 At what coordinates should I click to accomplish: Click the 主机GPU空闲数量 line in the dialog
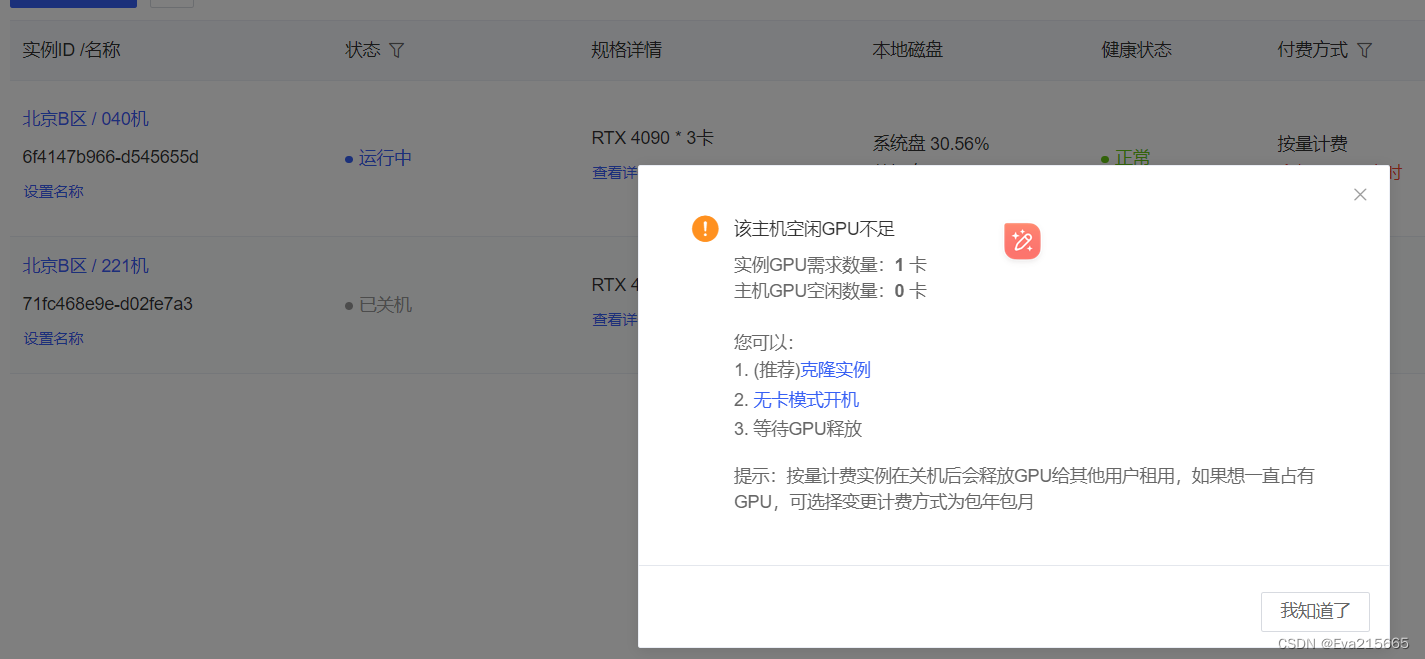[830, 291]
